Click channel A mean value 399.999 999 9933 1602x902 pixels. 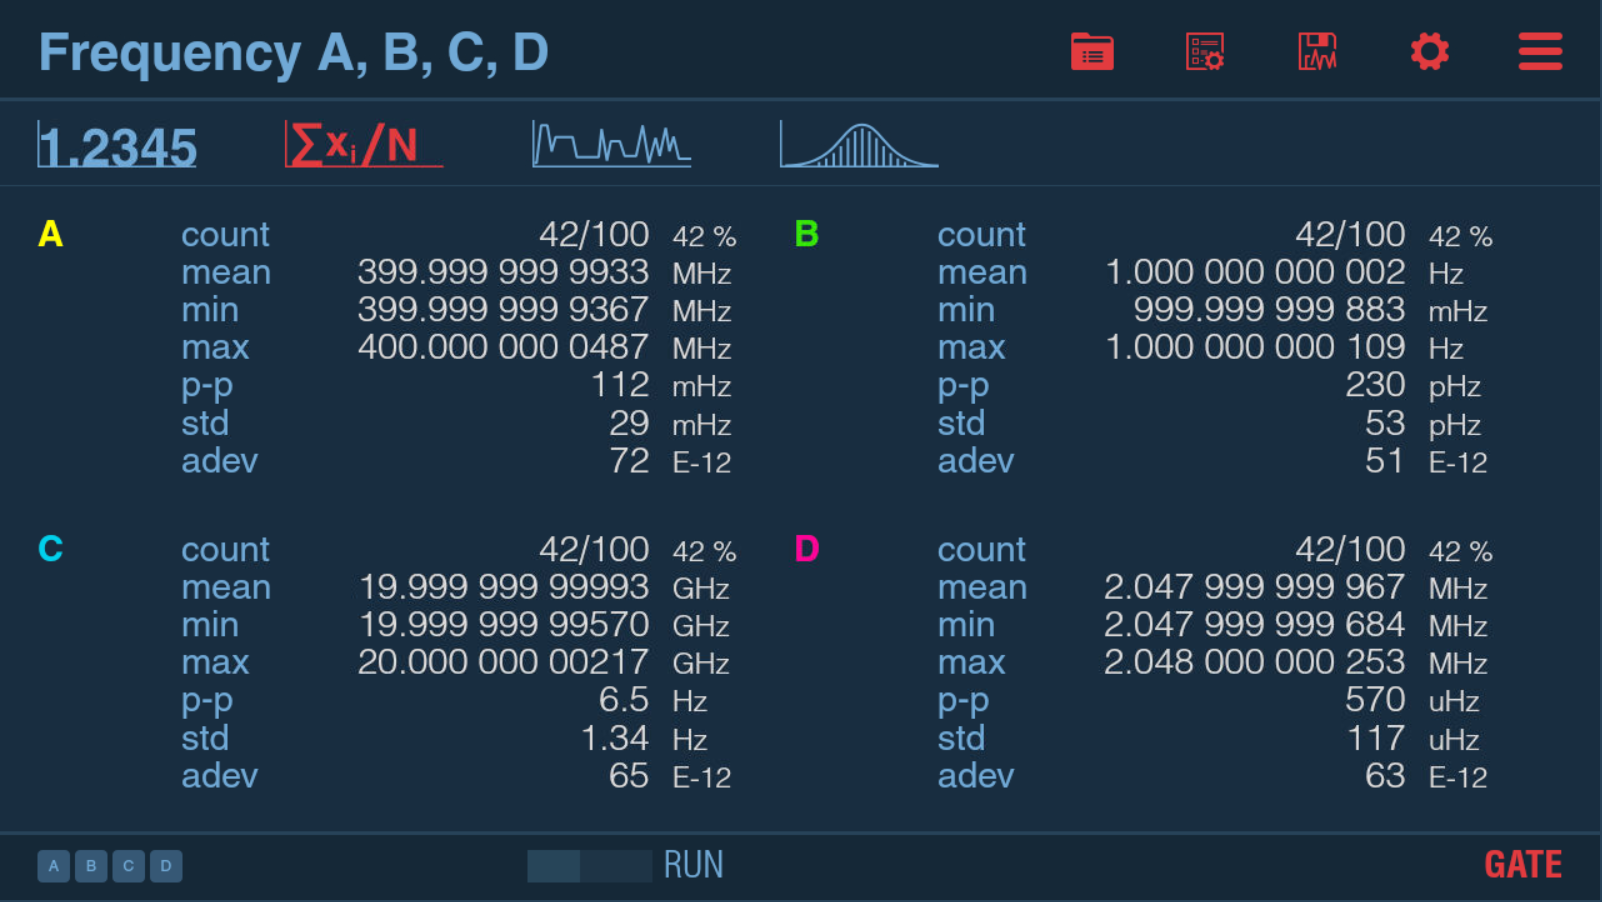coord(503,272)
